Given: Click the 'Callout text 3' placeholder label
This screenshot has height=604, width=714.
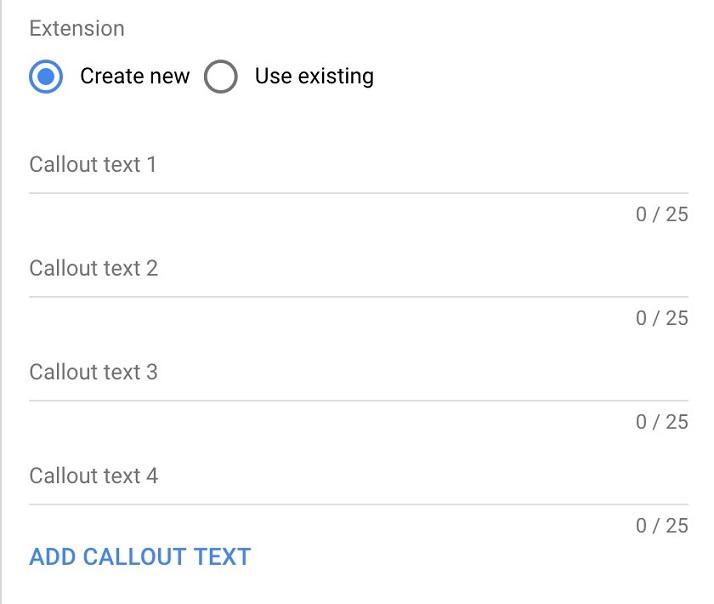Looking at the screenshot, I should (x=93, y=372).
